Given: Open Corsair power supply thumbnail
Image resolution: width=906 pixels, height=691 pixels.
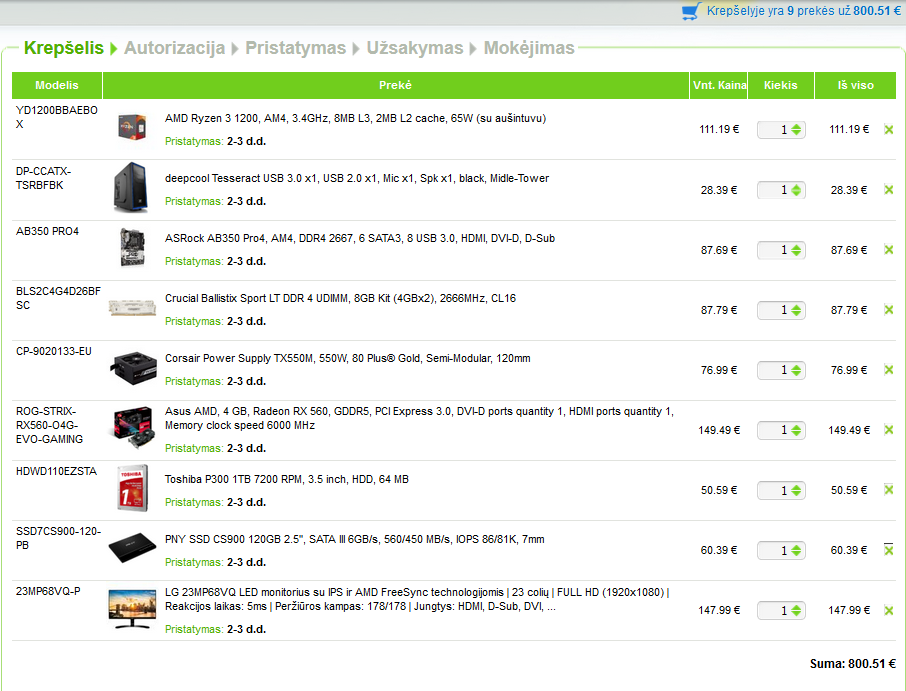Looking at the screenshot, I should 133,367.
